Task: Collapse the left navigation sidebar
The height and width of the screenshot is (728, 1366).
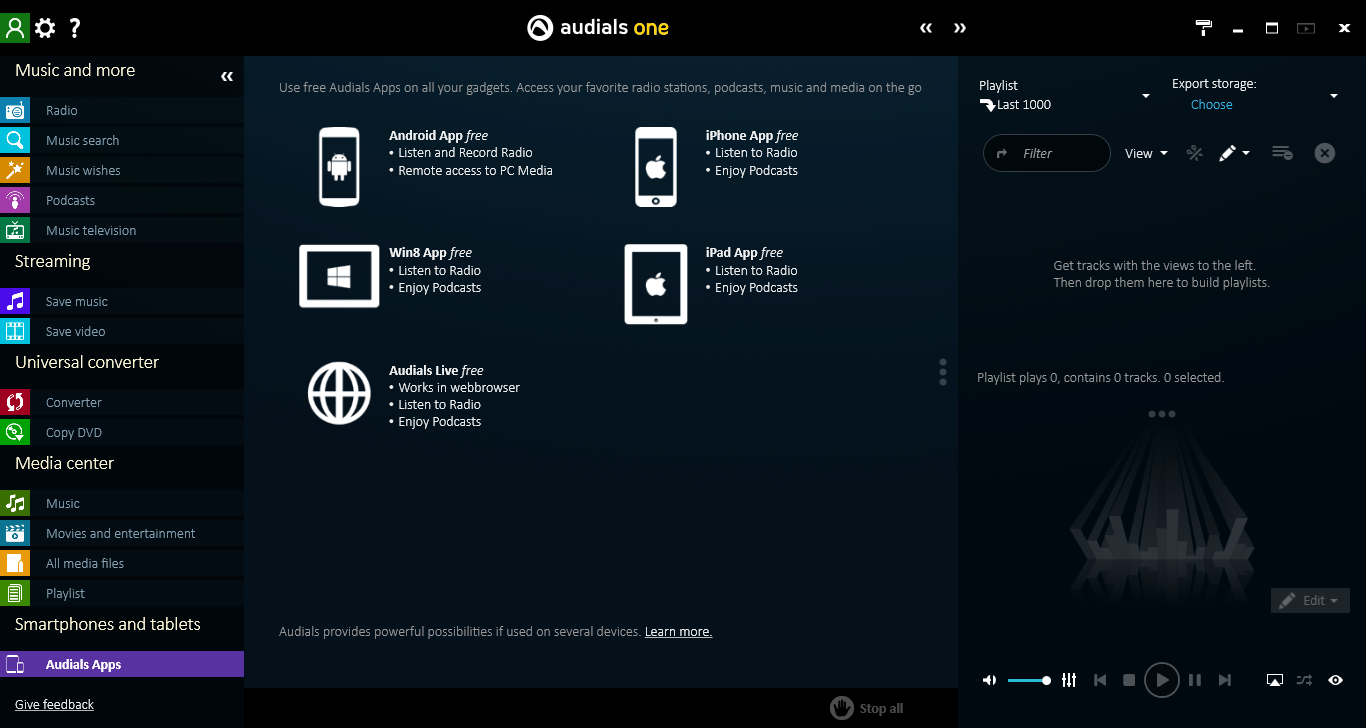Action: (227, 76)
